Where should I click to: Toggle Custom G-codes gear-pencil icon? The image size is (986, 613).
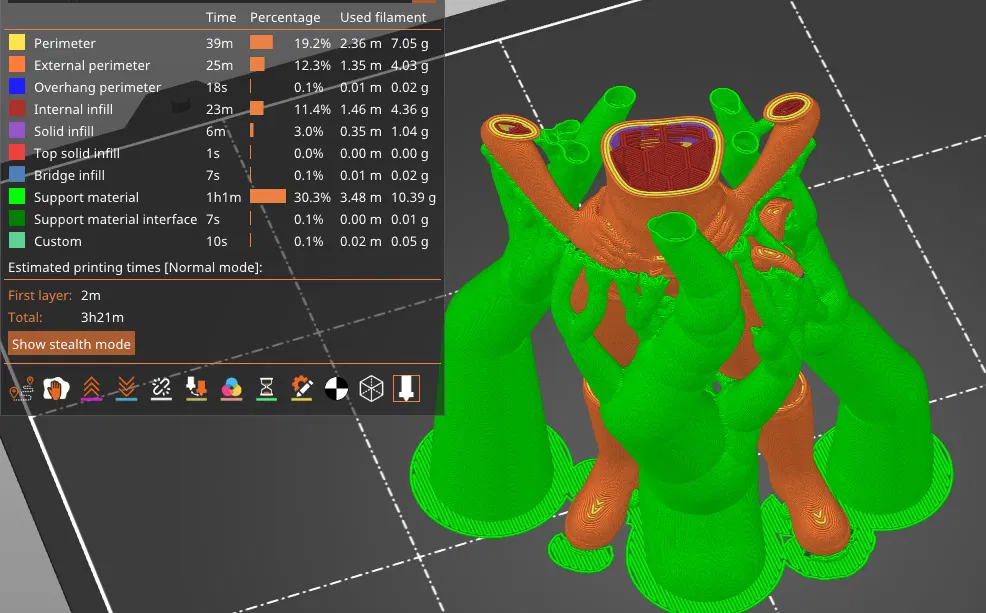click(302, 389)
